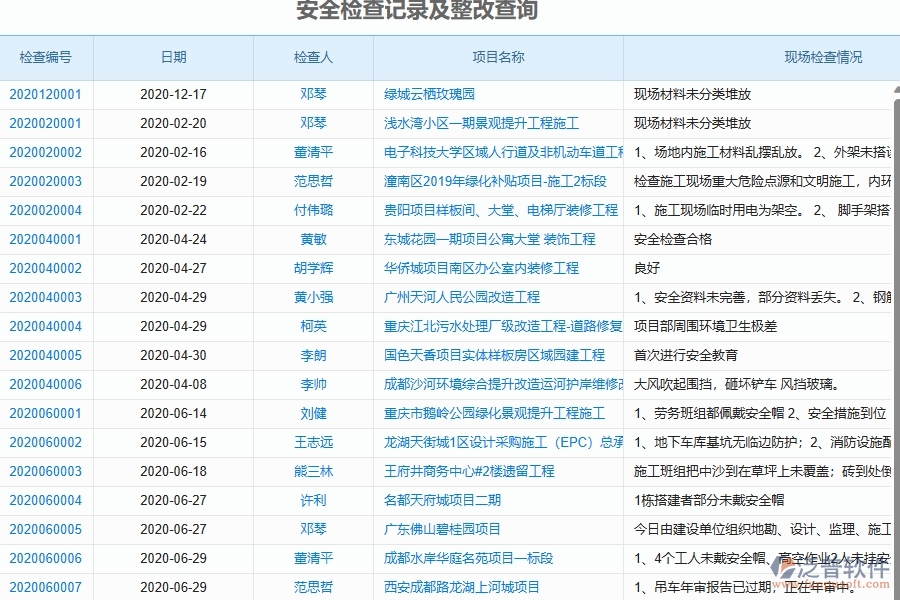
Task: Open record 2020040006 details link
Action: click(x=46, y=384)
